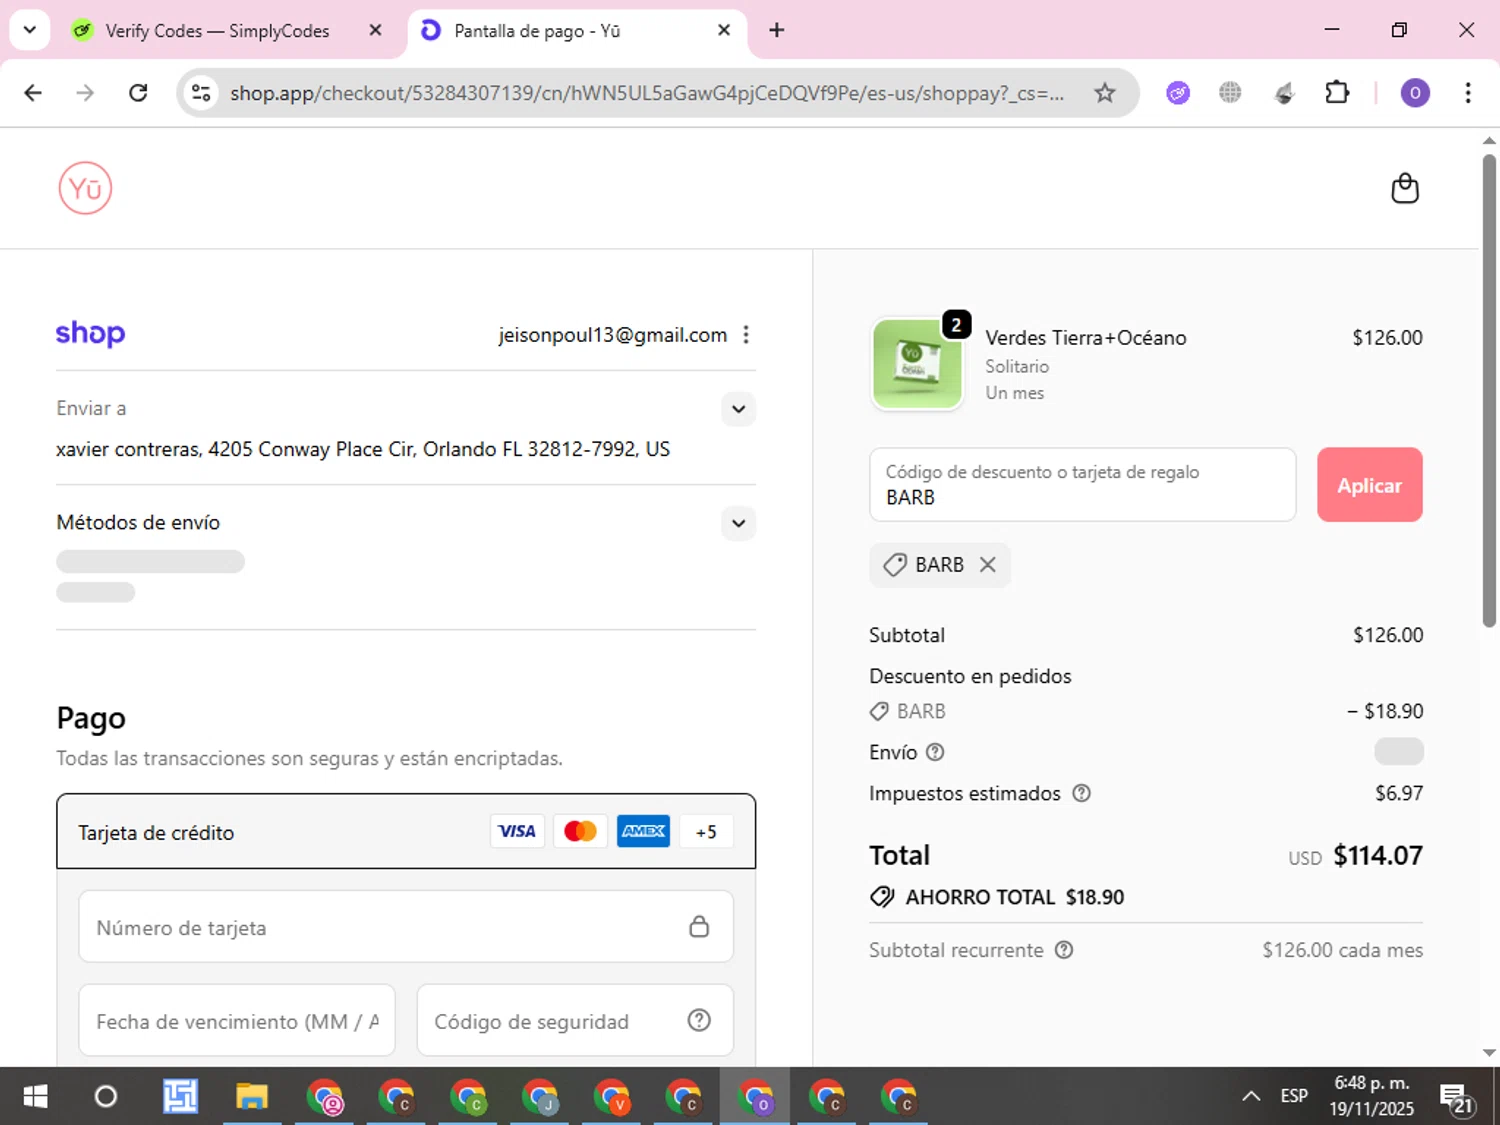The image size is (1500, 1125).
Task: Click the globe extension icon in toolbar
Action: [x=1230, y=93]
